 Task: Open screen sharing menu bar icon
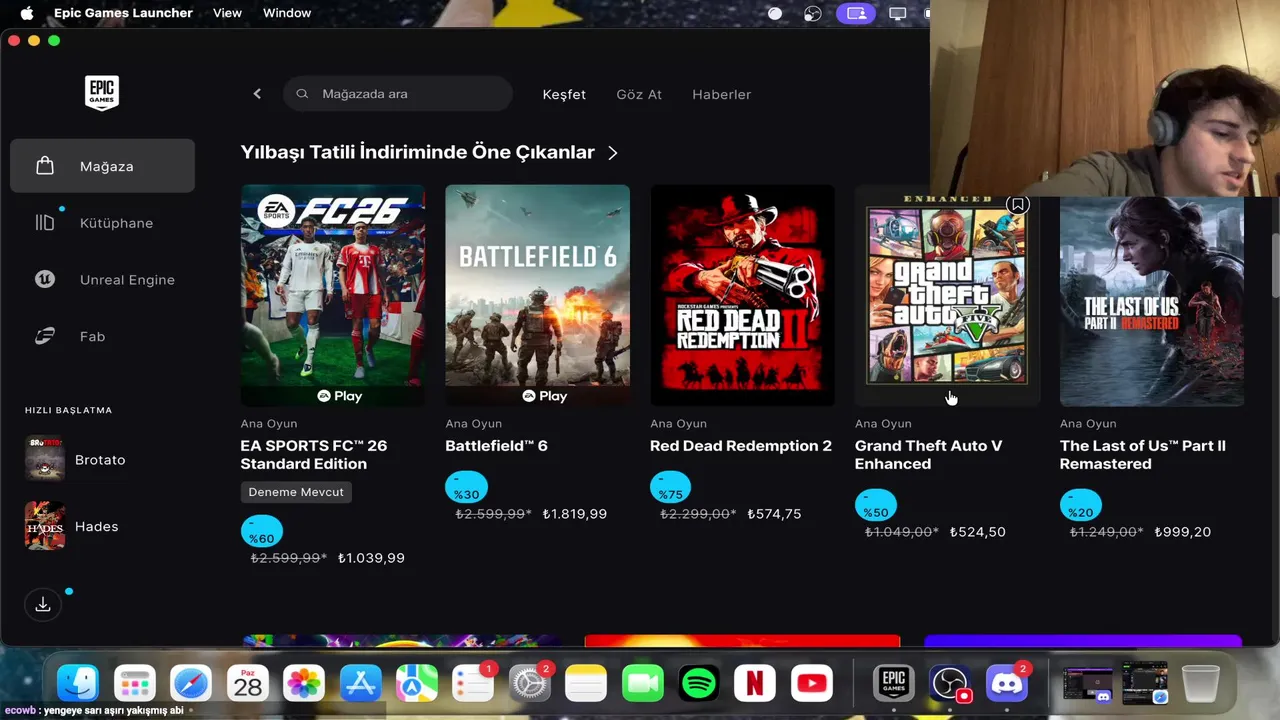point(856,13)
